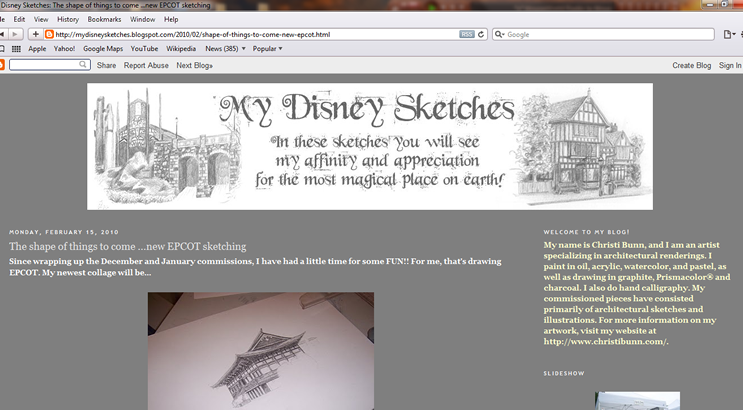743x410 pixels.
Task: Open YouTube bookmark
Action: pyautogui.click(x=145, y=48)
